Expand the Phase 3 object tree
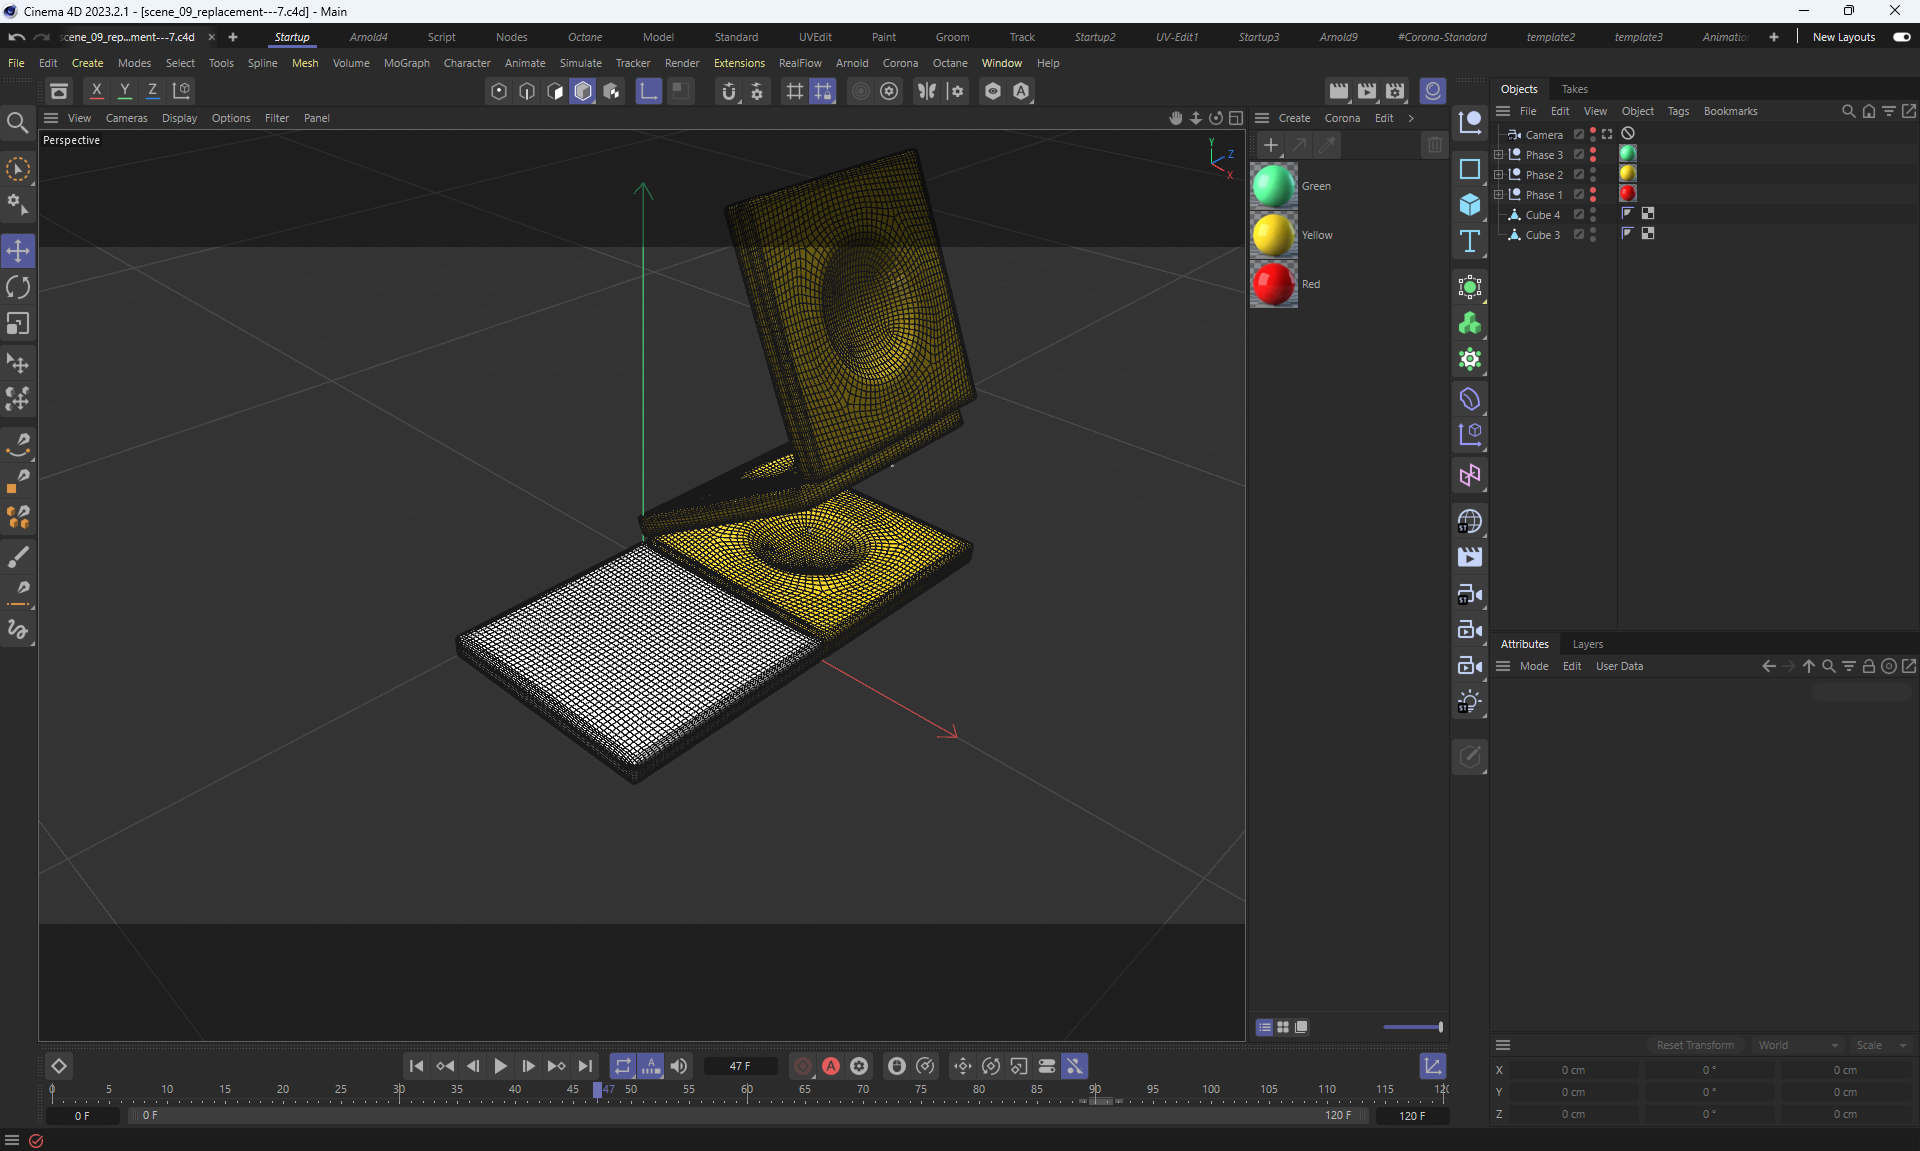 (x=1498, y=155)
